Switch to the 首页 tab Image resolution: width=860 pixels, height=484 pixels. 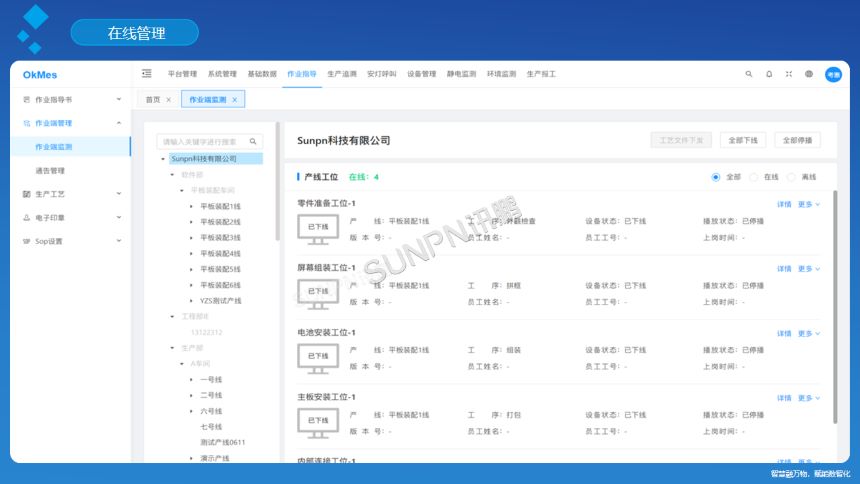tap(153, 100)
